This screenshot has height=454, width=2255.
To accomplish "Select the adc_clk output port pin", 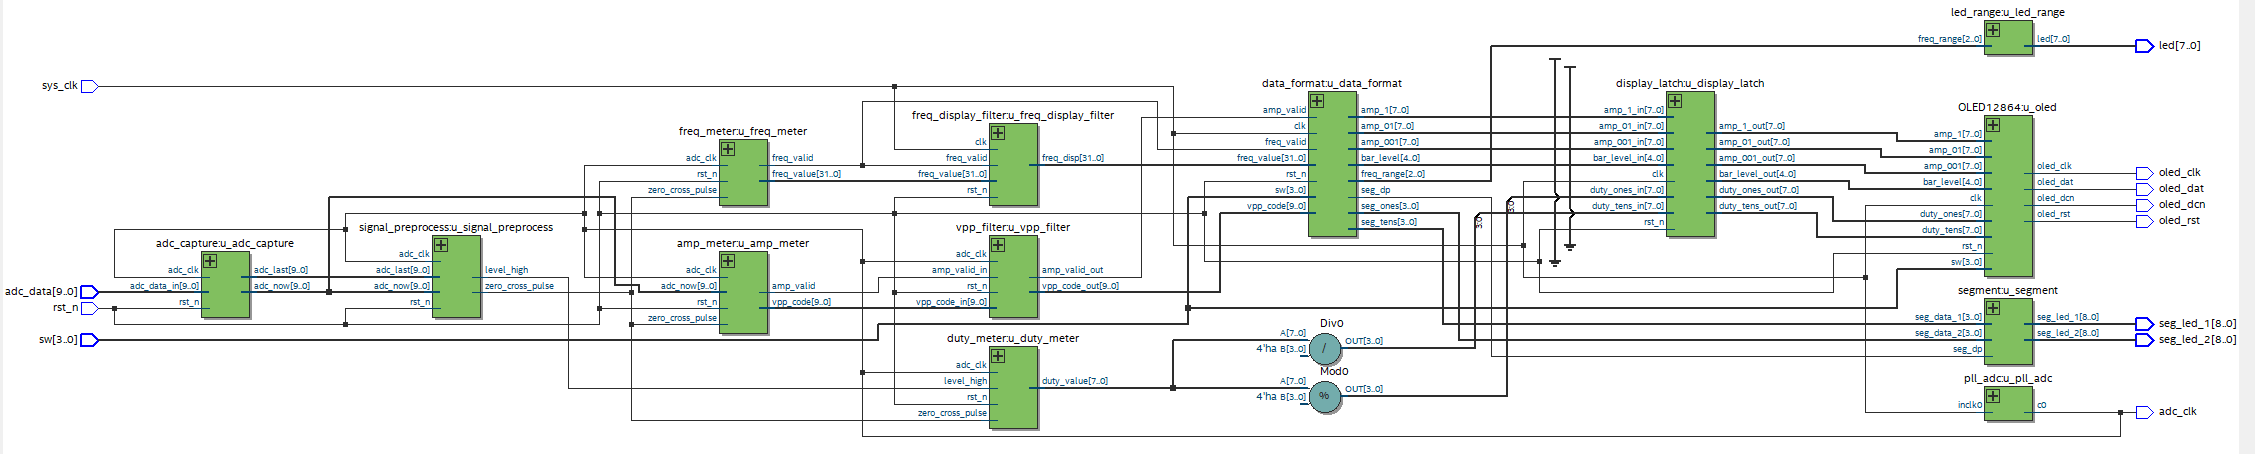I will click(x=2144, y=412).
